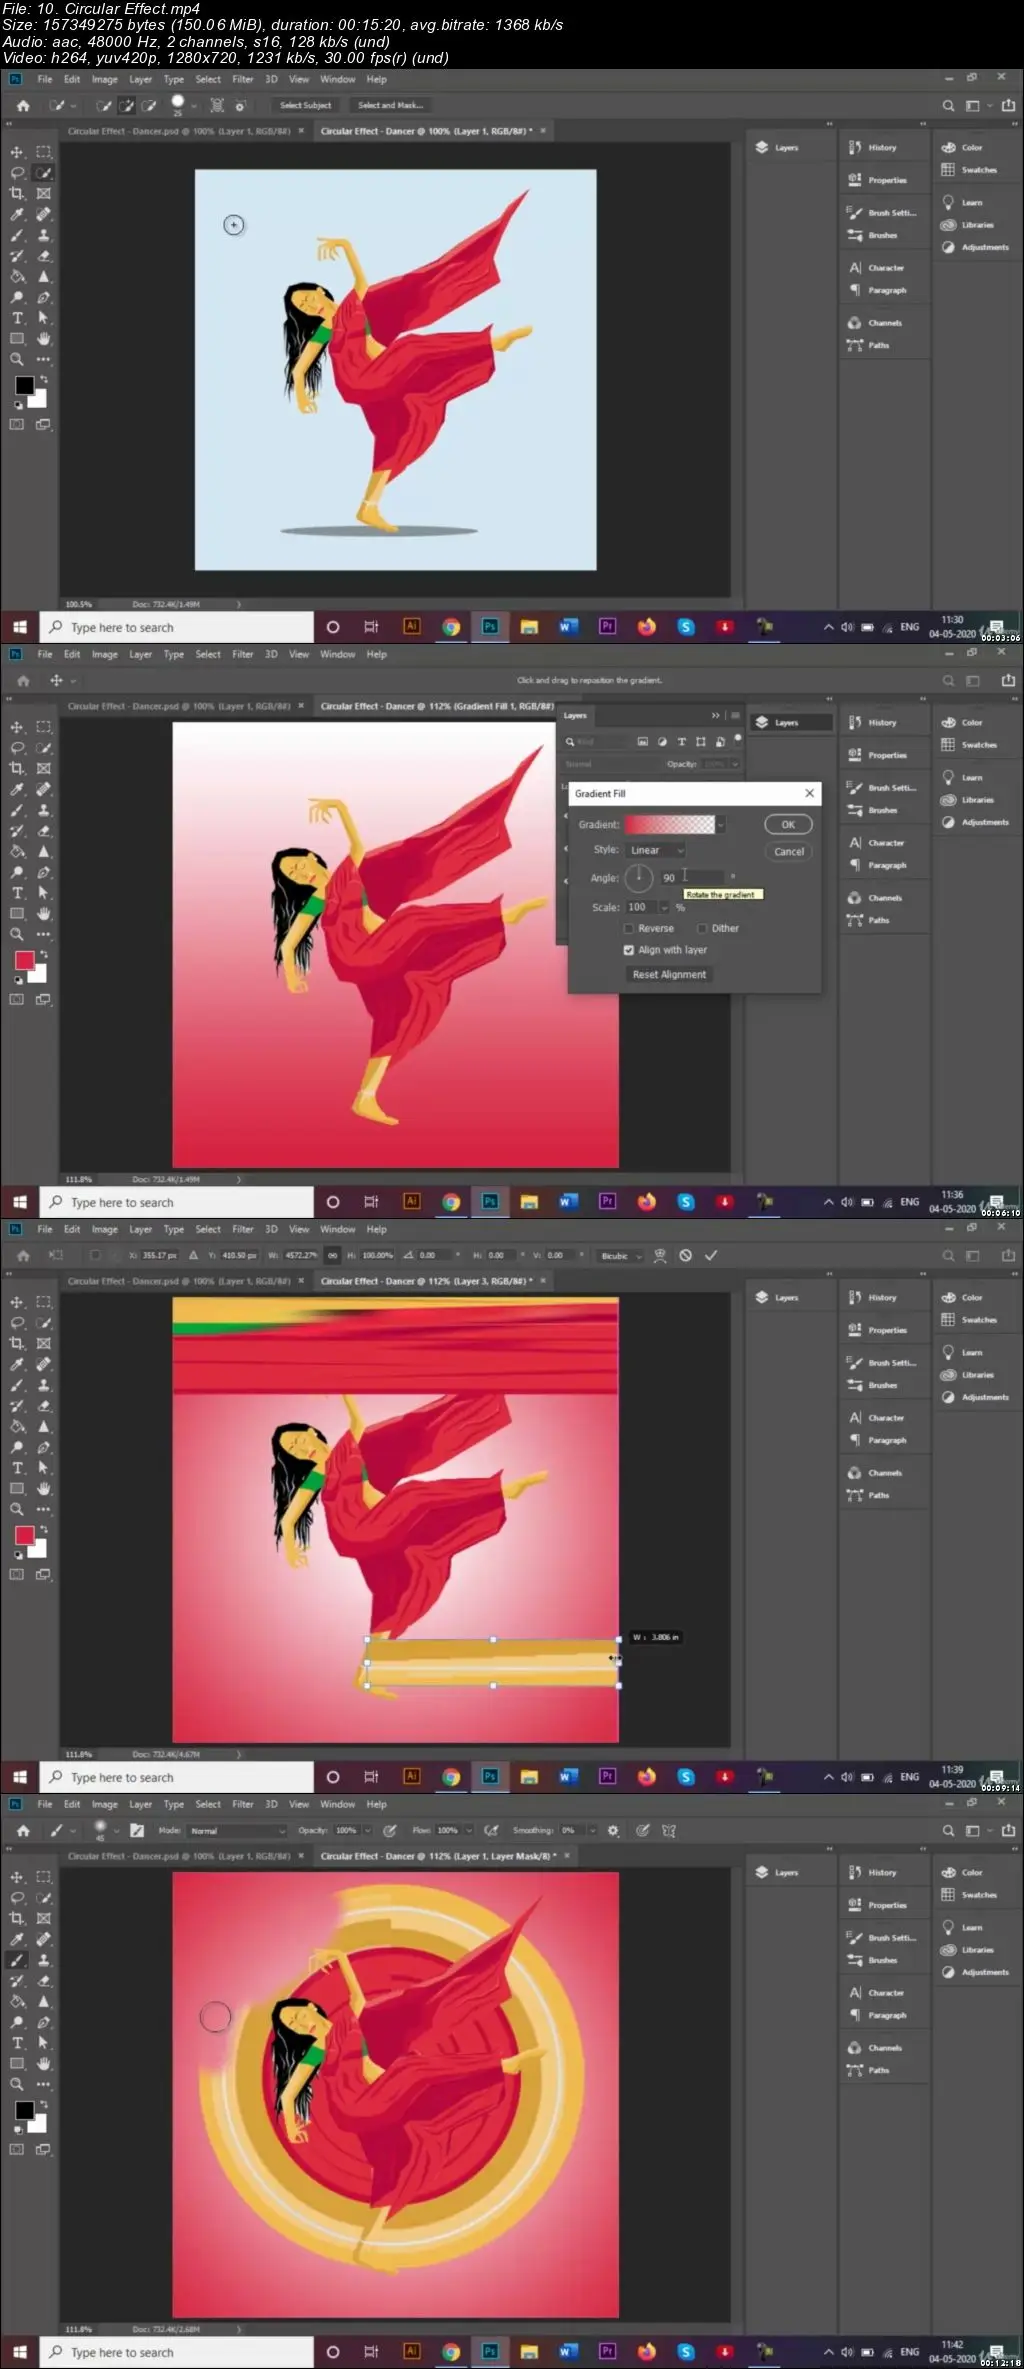
Task: Open the Libraries panel in the Layer Mask frame
Action: point(967,1950)
